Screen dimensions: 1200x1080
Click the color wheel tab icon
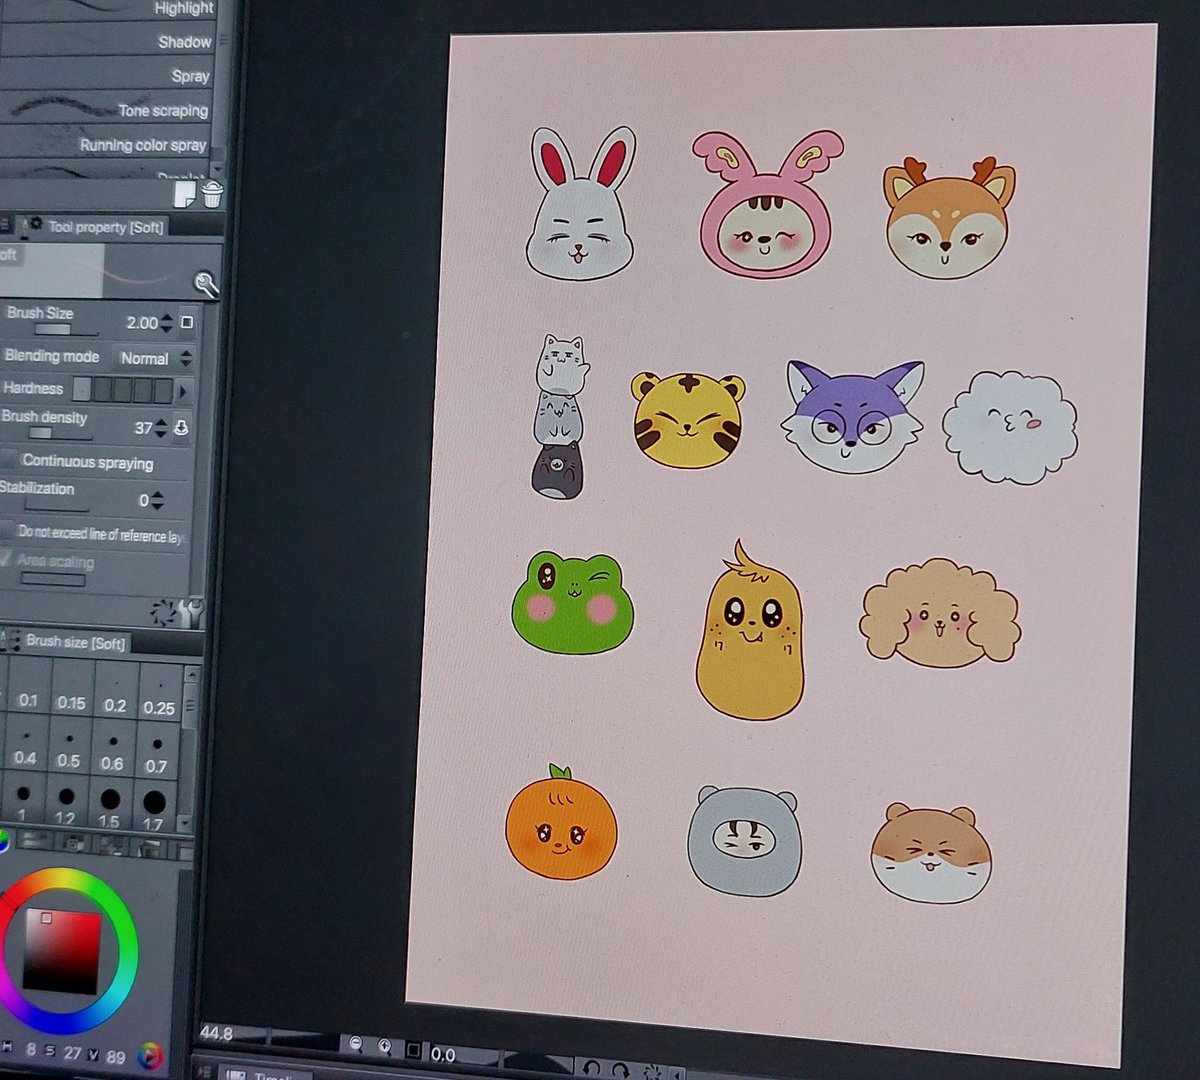(4, 842)
